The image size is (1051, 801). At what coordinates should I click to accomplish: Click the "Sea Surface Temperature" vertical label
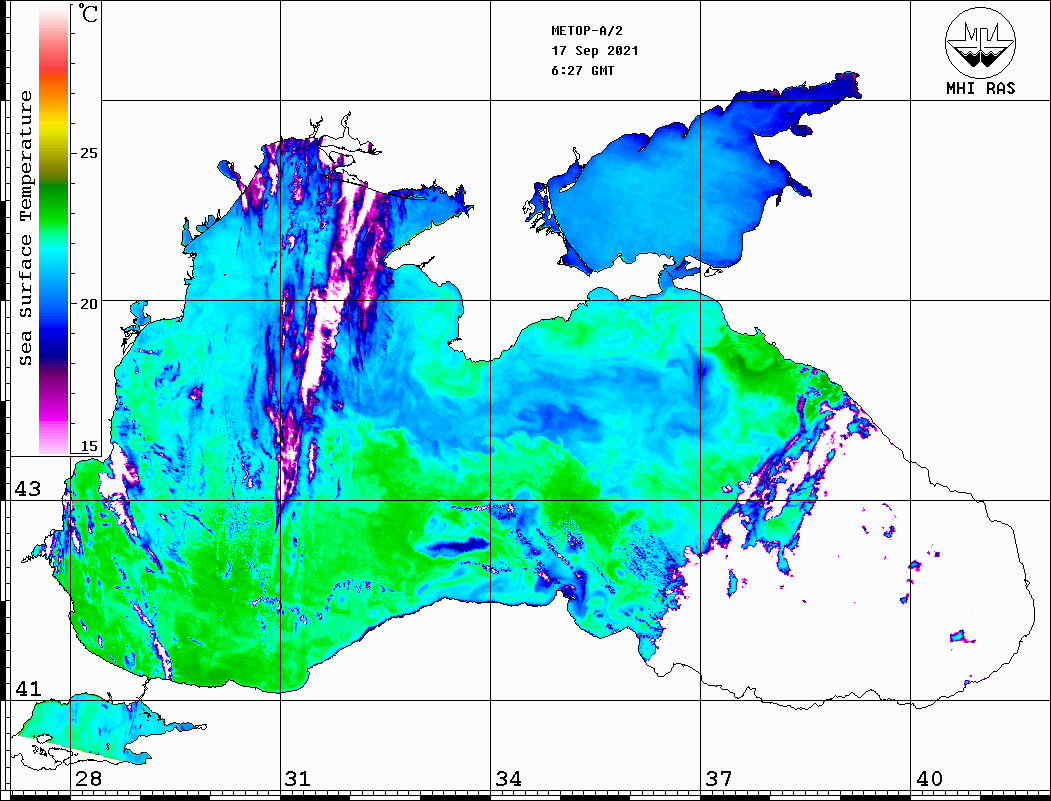[25, 229]
